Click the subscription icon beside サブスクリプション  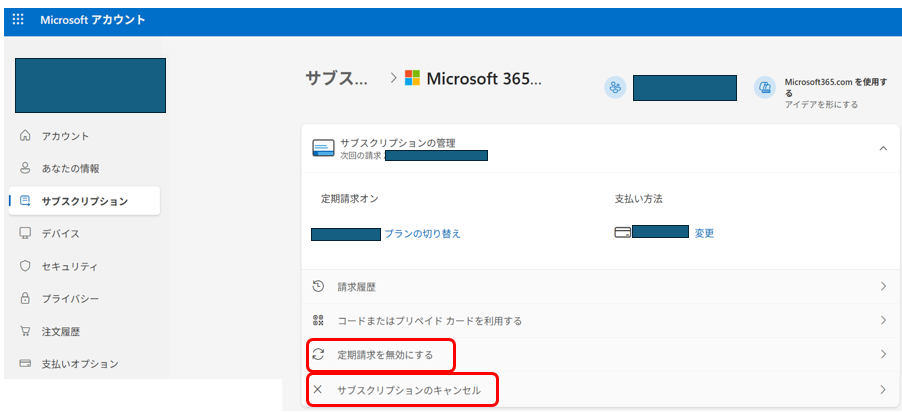[x=25, y=201]
